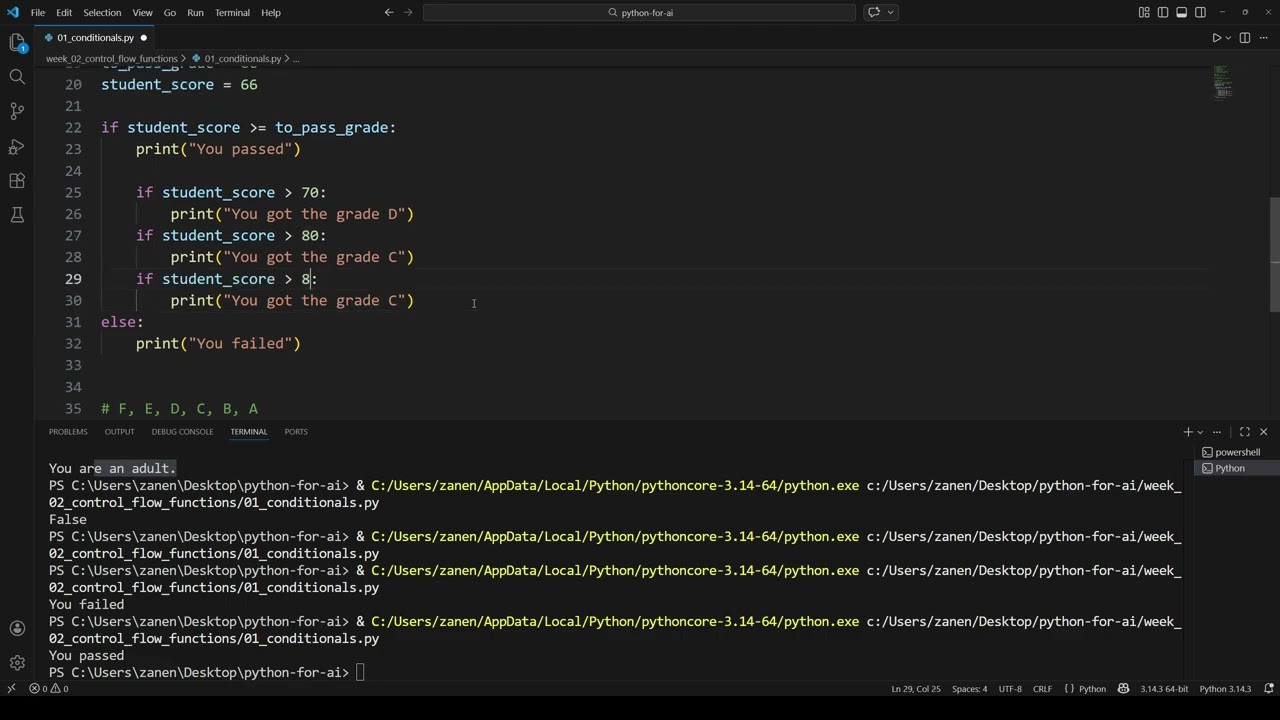The height and width of the screenshot is (720, 1280).
Task: Select the 01_conditionals.py editor tab
Action: [x=95, y=38]
